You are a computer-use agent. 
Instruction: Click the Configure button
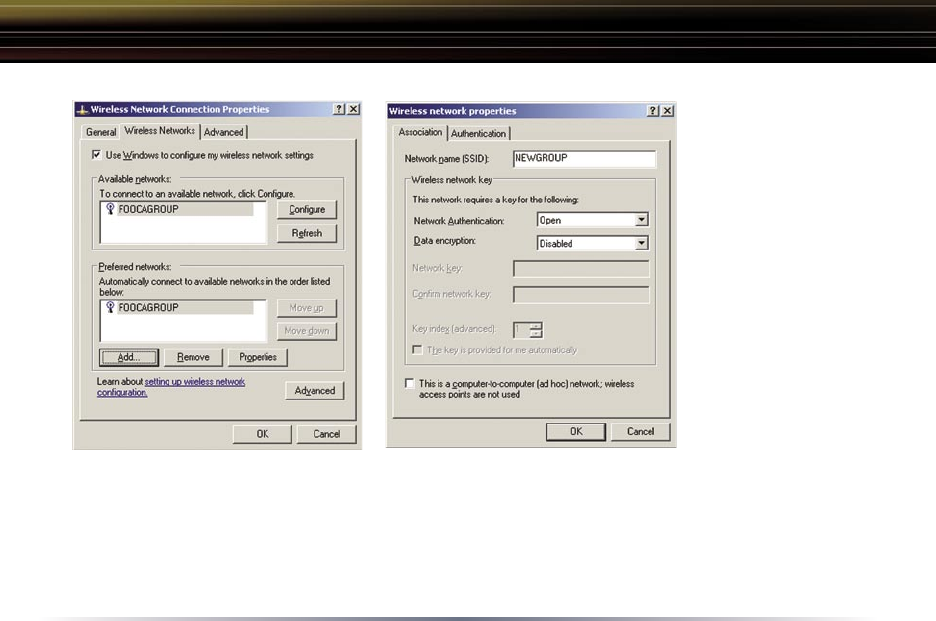307,210
